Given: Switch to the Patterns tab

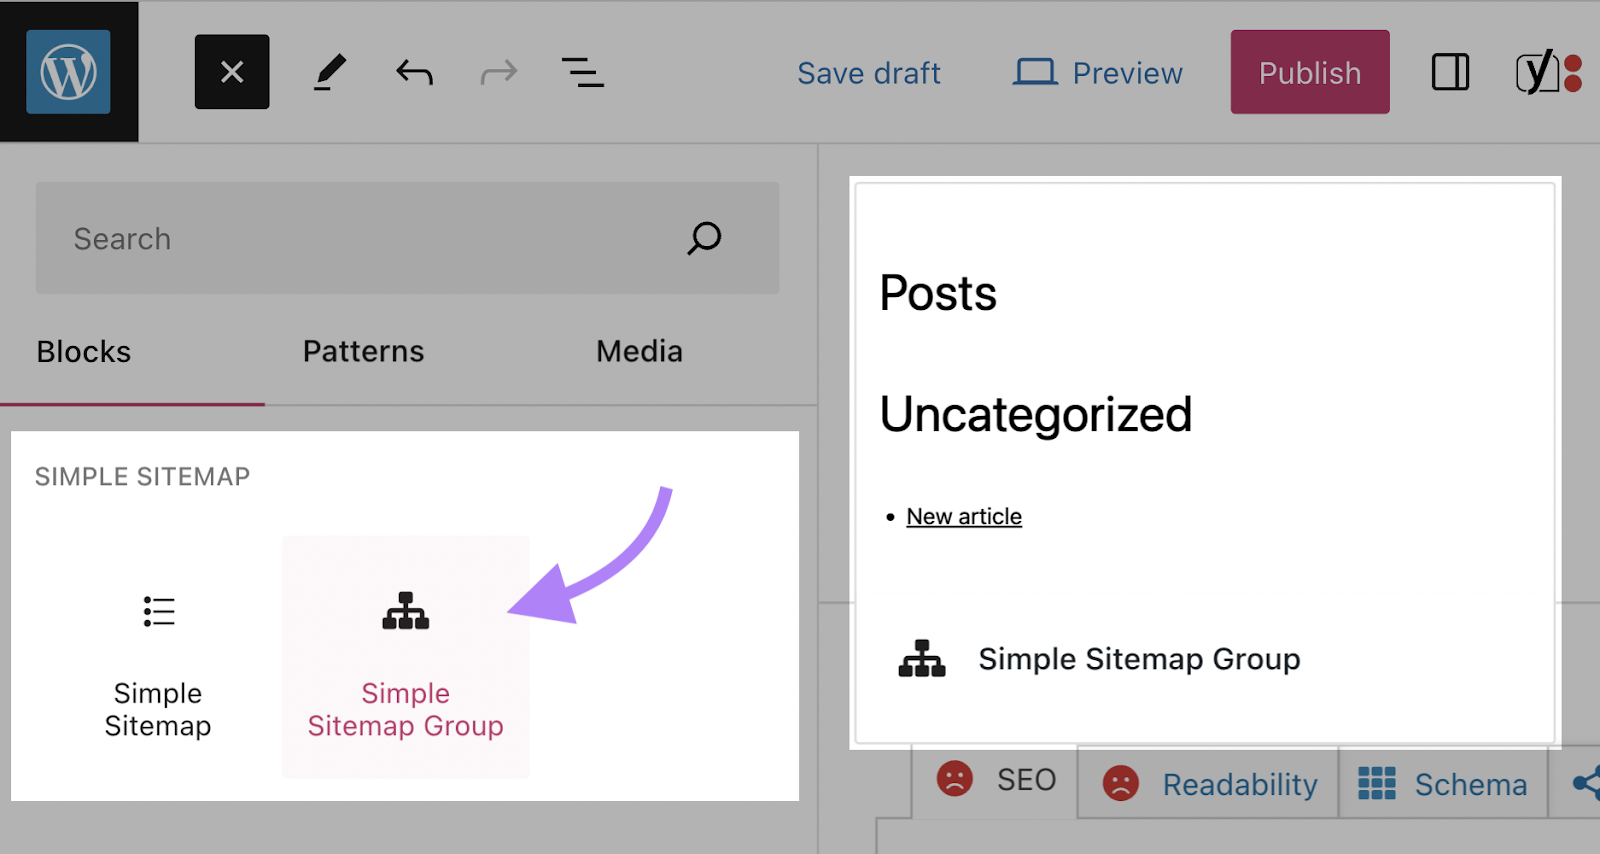Looking at the screenshot, I should [364, 352].
